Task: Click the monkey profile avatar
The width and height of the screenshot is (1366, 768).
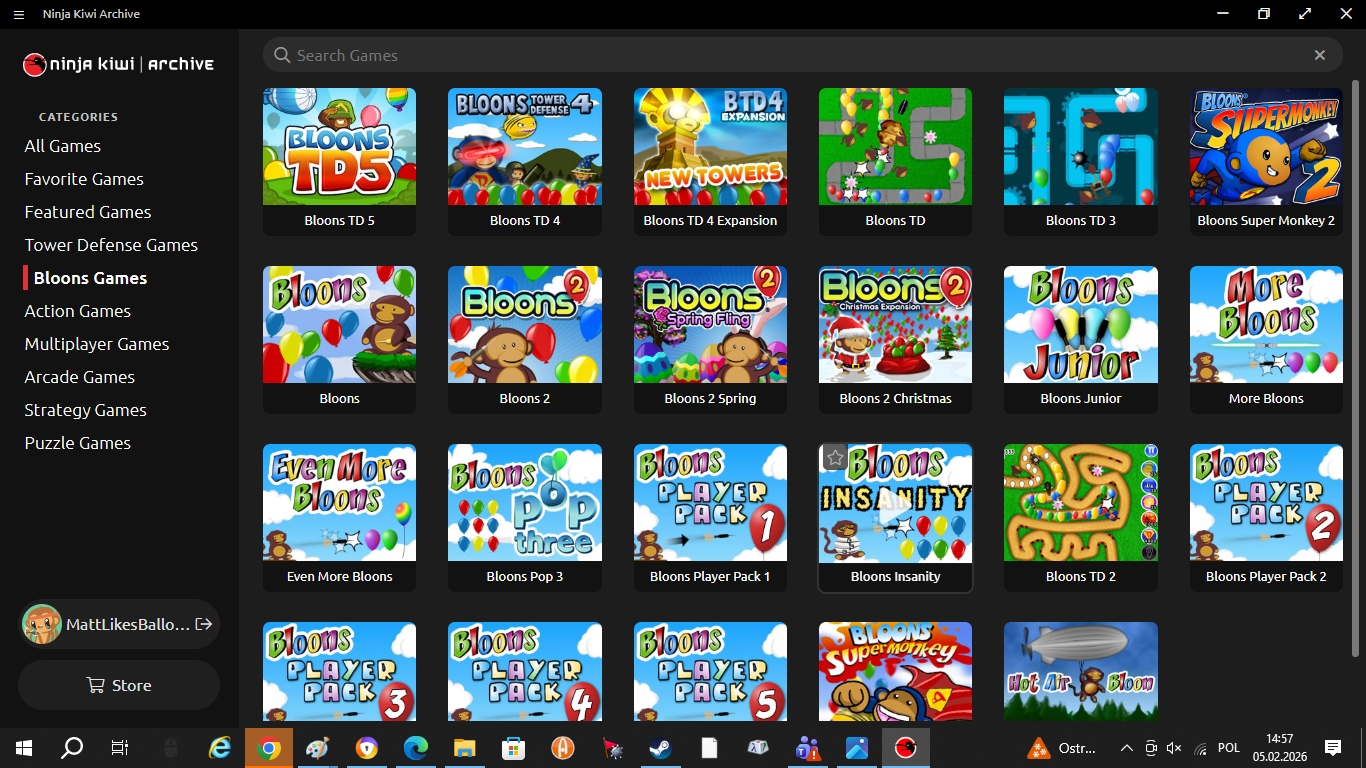Action: pyautogui.click(x=42, y=624)
